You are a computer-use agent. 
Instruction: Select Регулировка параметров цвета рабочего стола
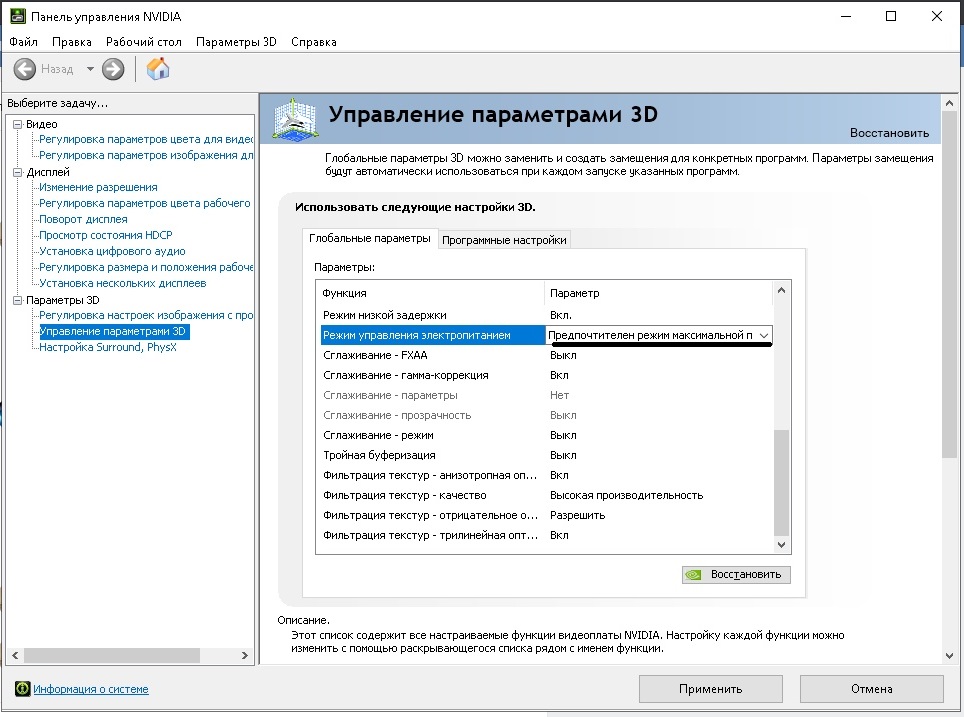coord(145,203)
